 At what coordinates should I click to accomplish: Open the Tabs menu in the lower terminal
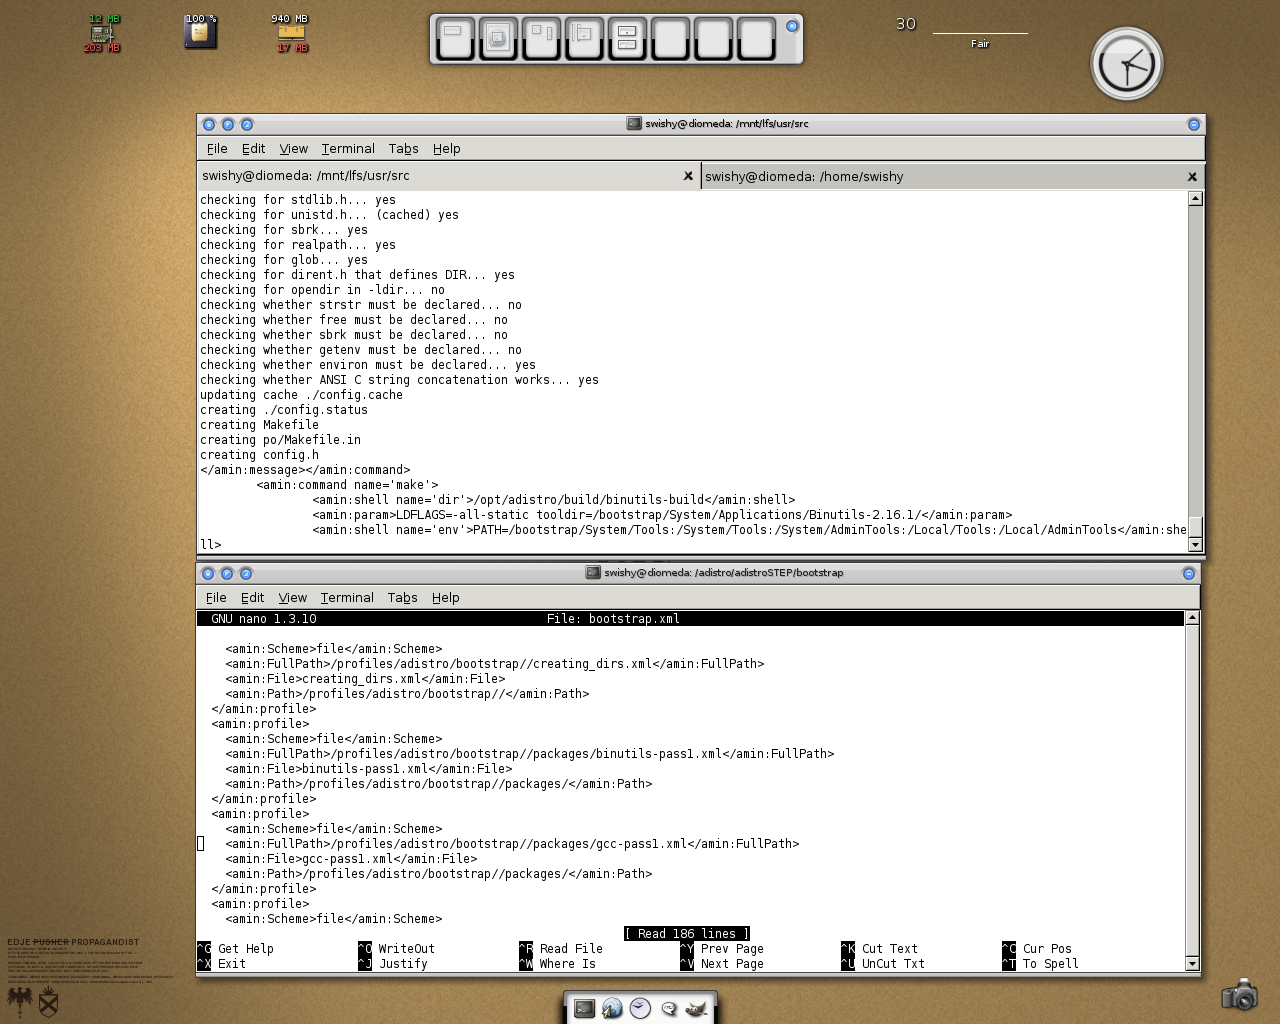point(403,597)
